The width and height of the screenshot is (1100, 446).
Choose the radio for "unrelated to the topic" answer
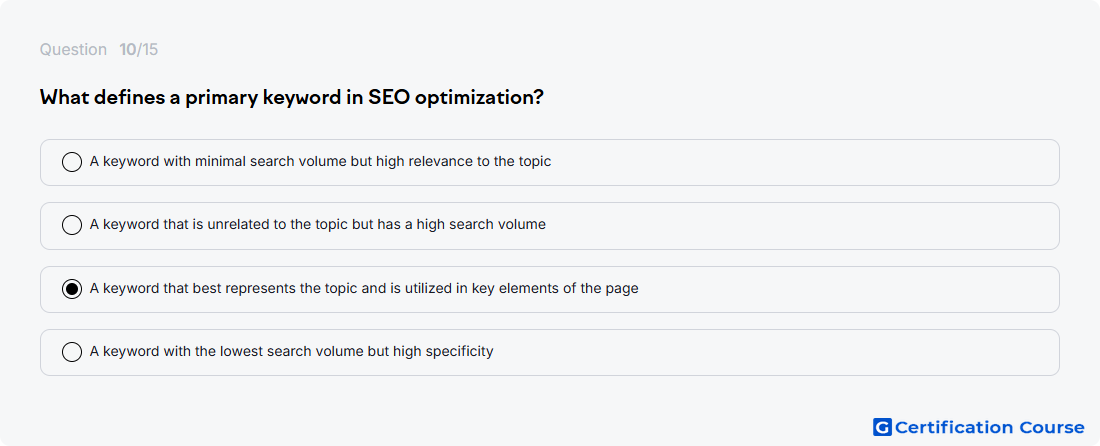point(72,225)
